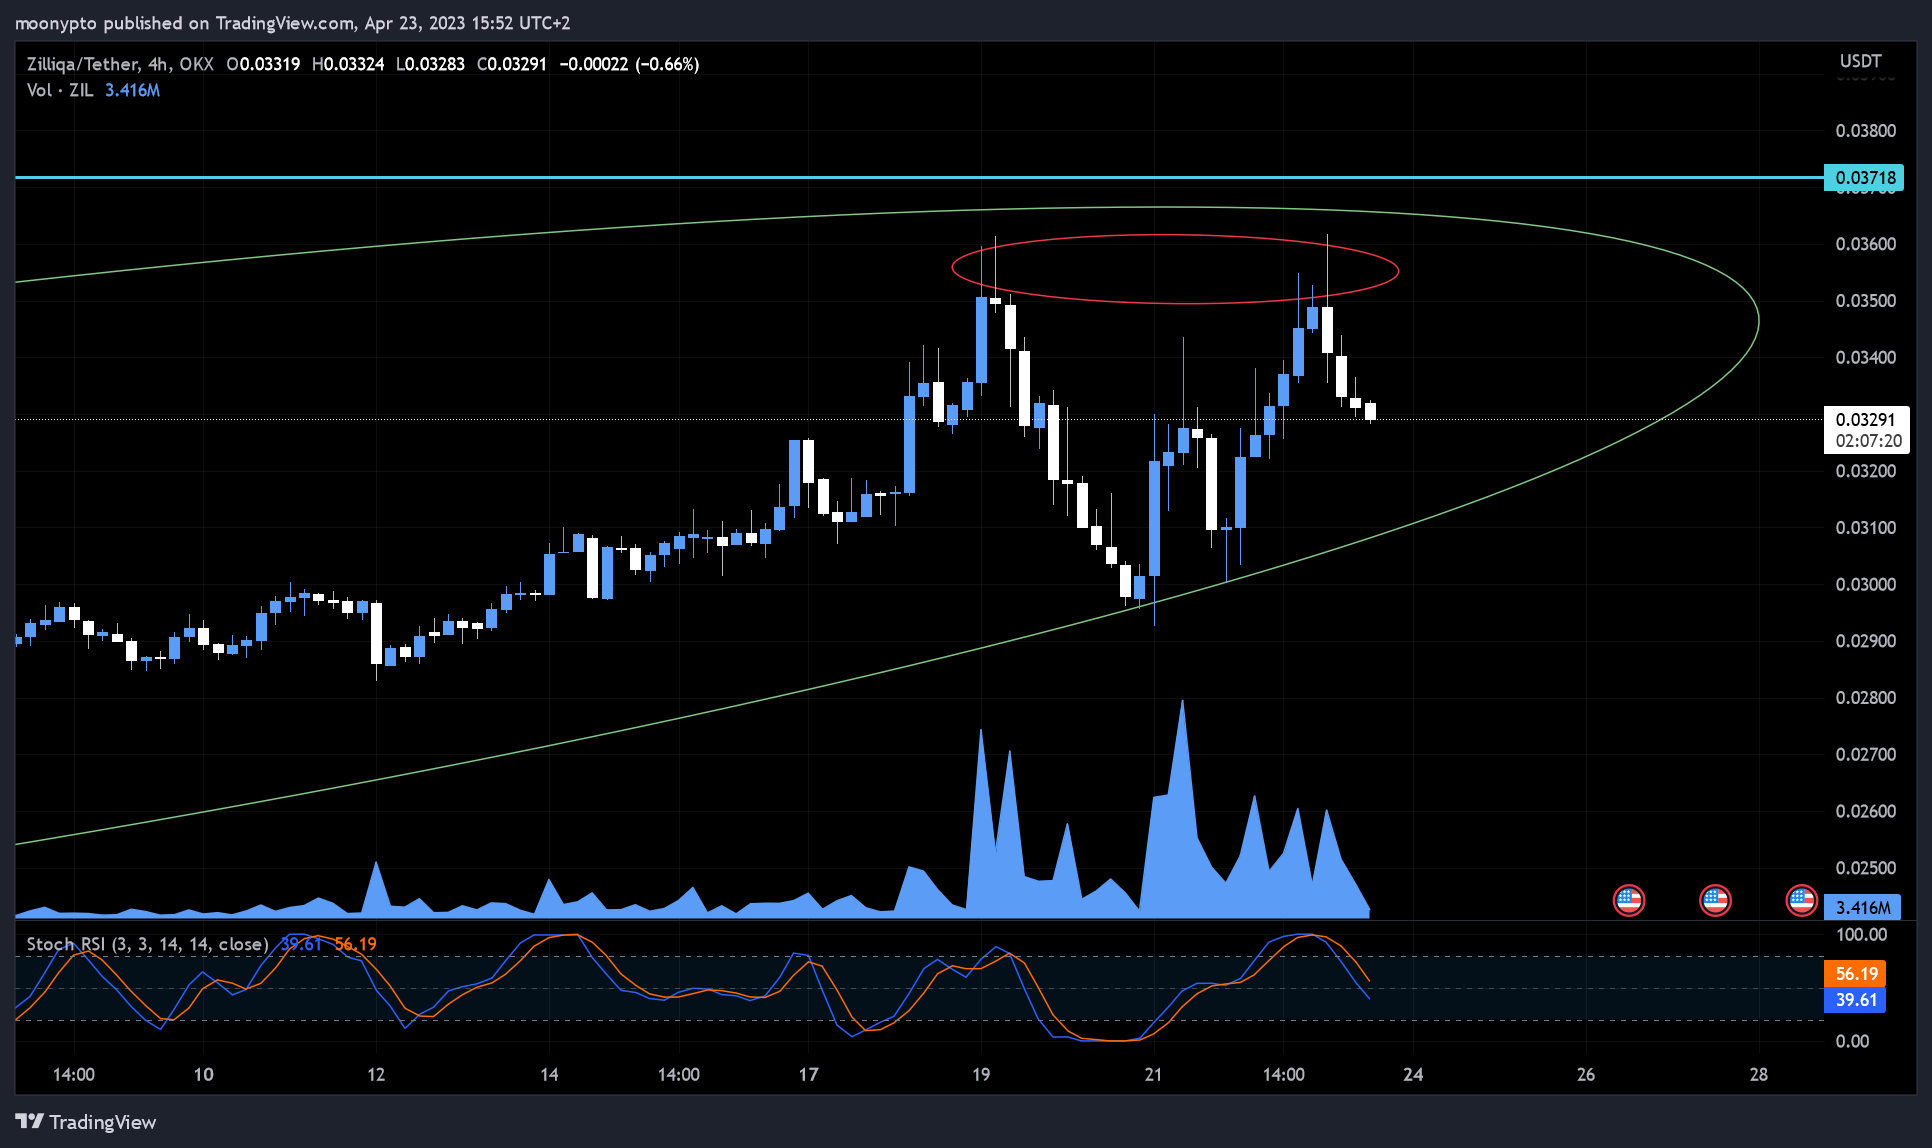Click the 0.02600 price axis label
The image size is (1932, 1148).
click(x=1865, y=811)
